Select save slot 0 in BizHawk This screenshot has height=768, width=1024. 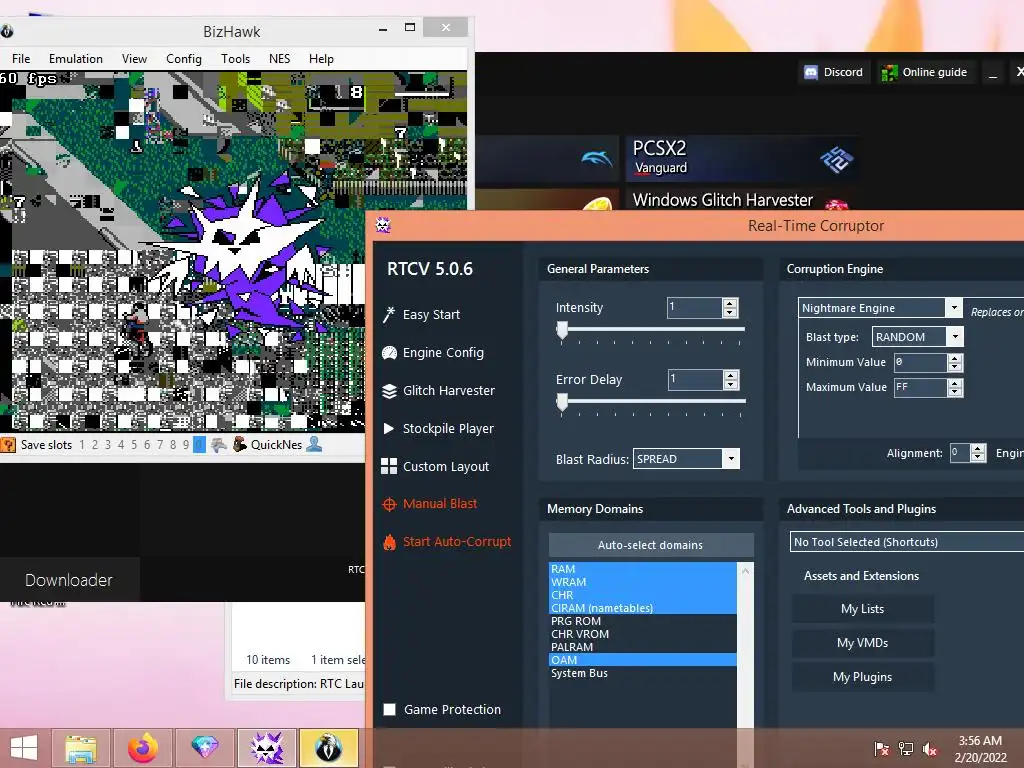(x=199, y=445)
